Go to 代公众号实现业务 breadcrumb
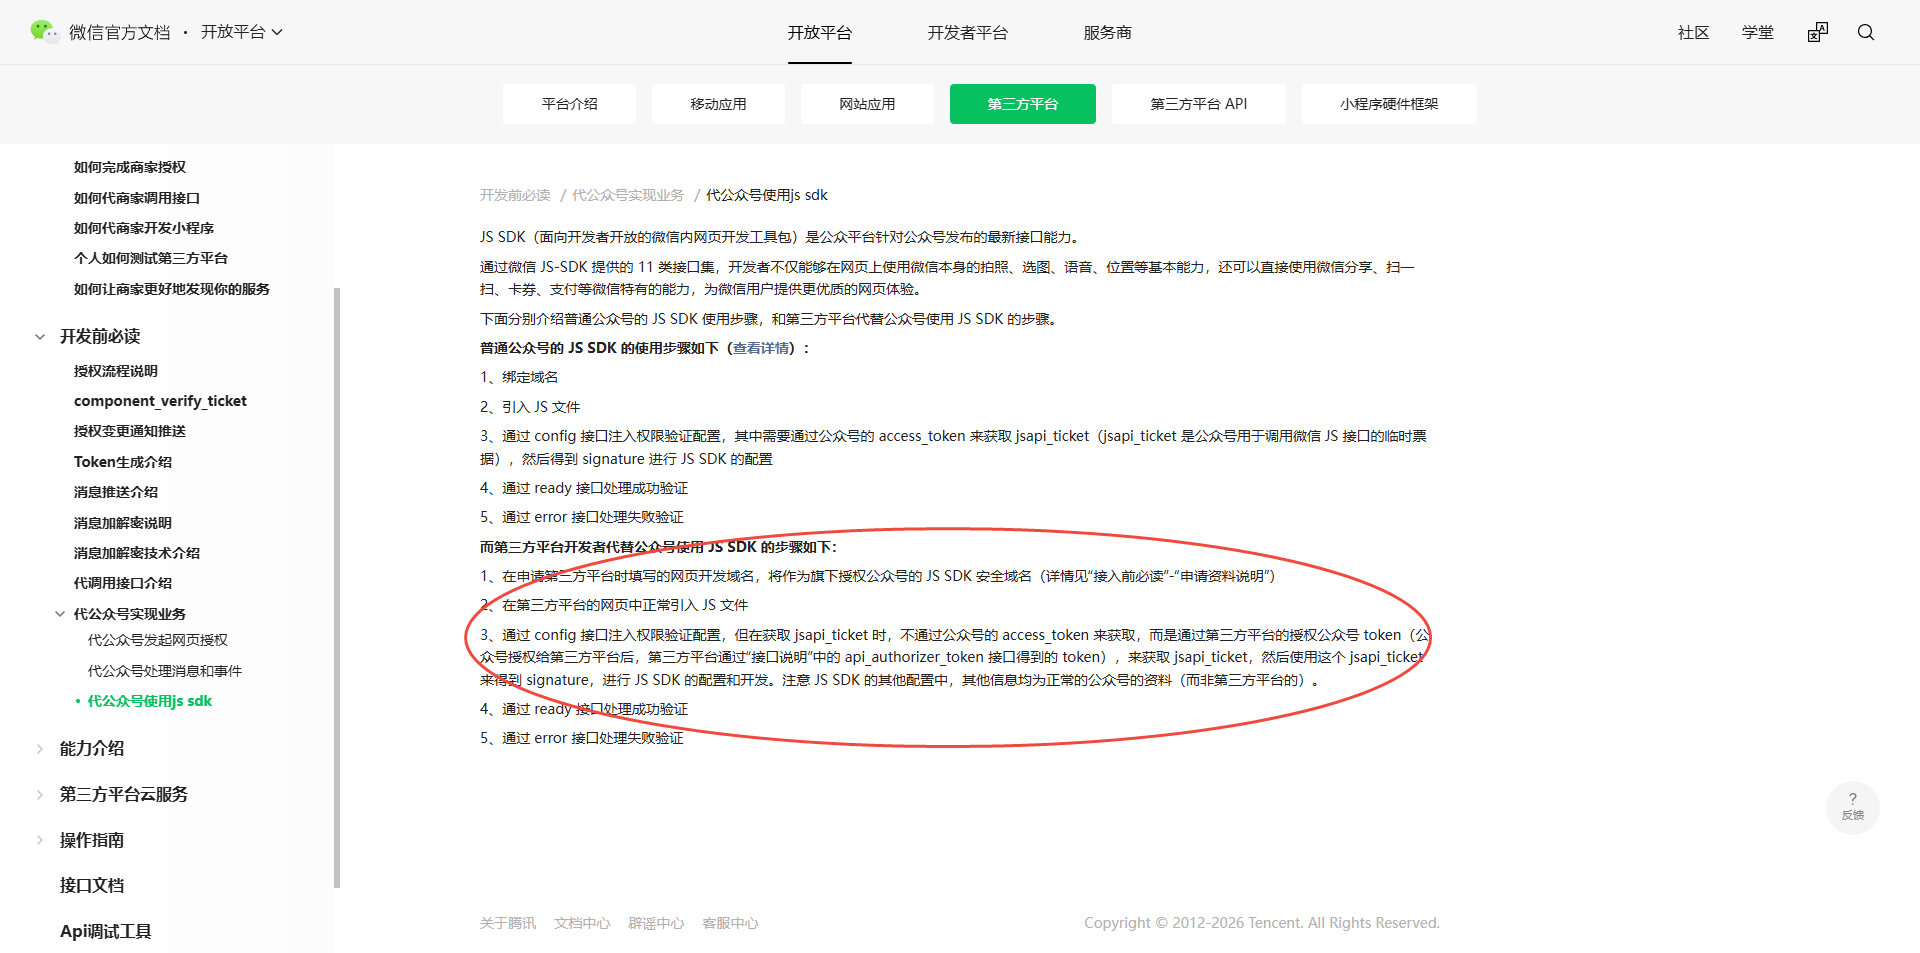 tap(628, 195)
